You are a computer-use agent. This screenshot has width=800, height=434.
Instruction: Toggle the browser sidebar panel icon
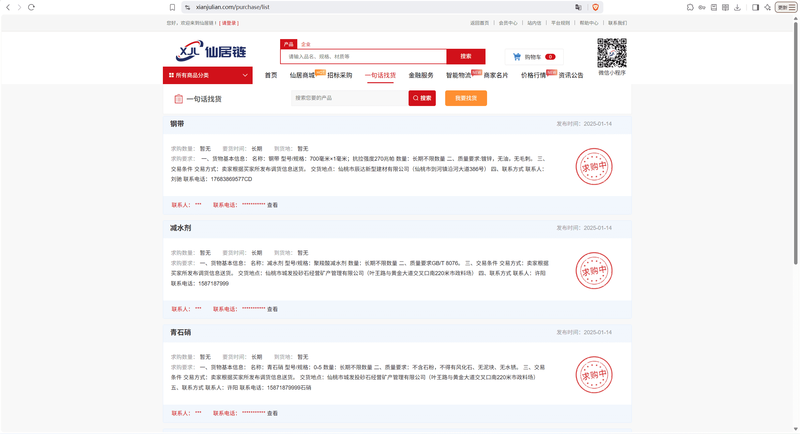756,7
